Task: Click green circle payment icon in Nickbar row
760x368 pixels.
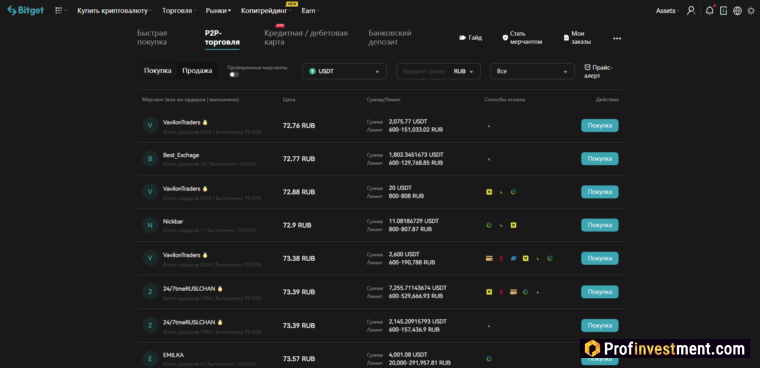Action: click(x=489, y=225)
